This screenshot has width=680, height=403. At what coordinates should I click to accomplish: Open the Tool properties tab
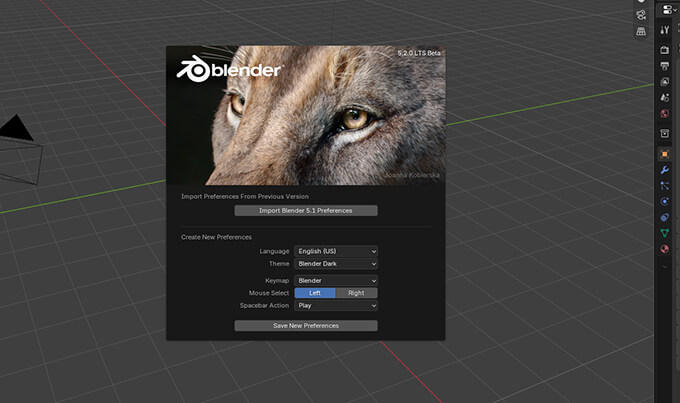click(x=664, y=30)
